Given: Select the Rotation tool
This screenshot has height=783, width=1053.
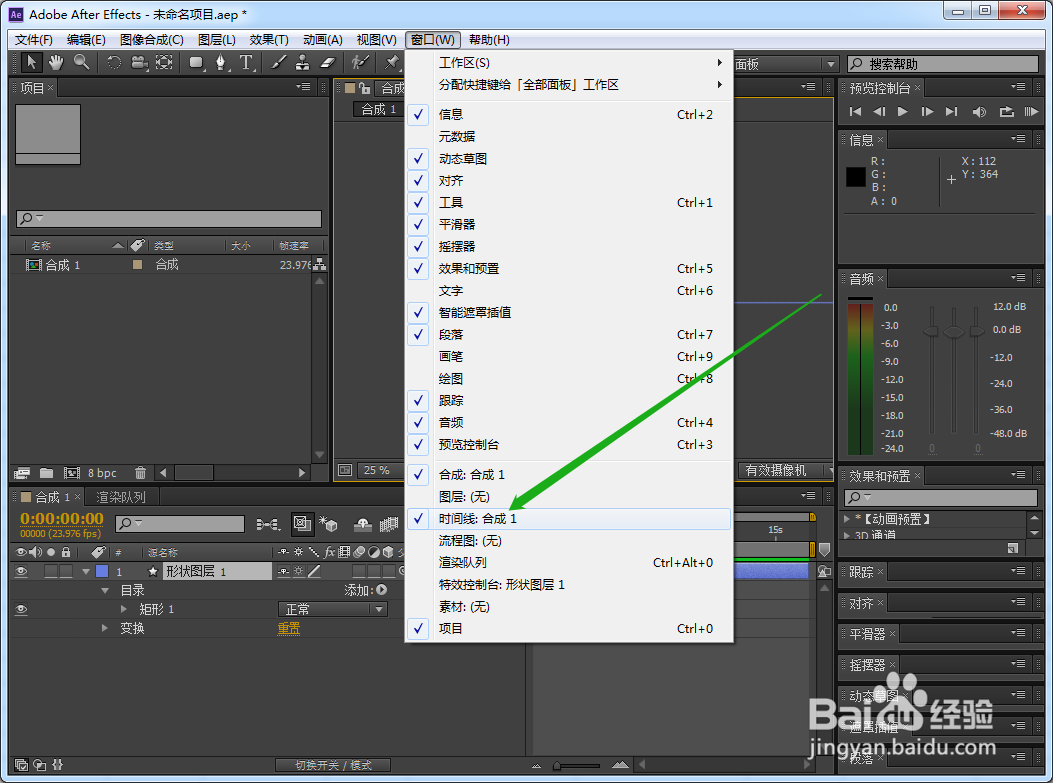Looking at the screenshot, I should pyautogui.click(x=114, y=63).
